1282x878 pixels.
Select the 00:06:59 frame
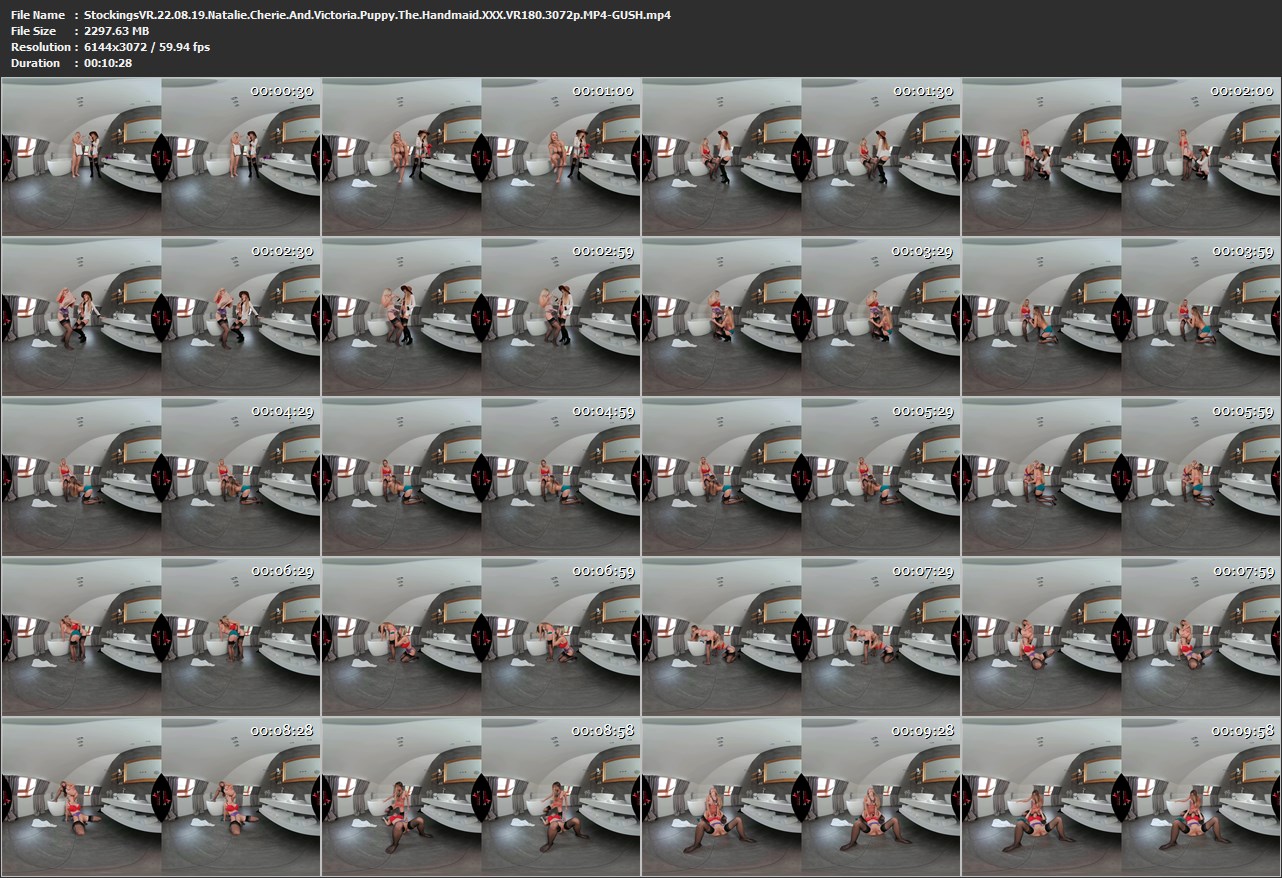click(x=481, y=637)
